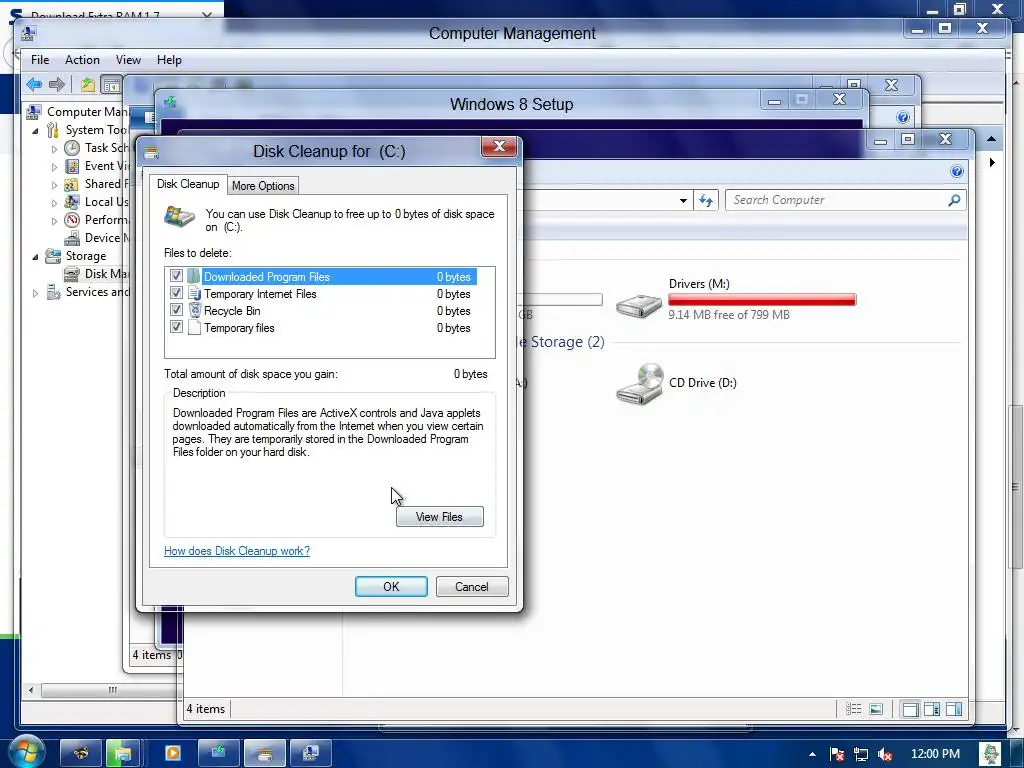This screenshot has height=768, width=1024.
Task: Select the Downloaded Program Files row text
Action: pyautogui.click(x=266, y=277)
